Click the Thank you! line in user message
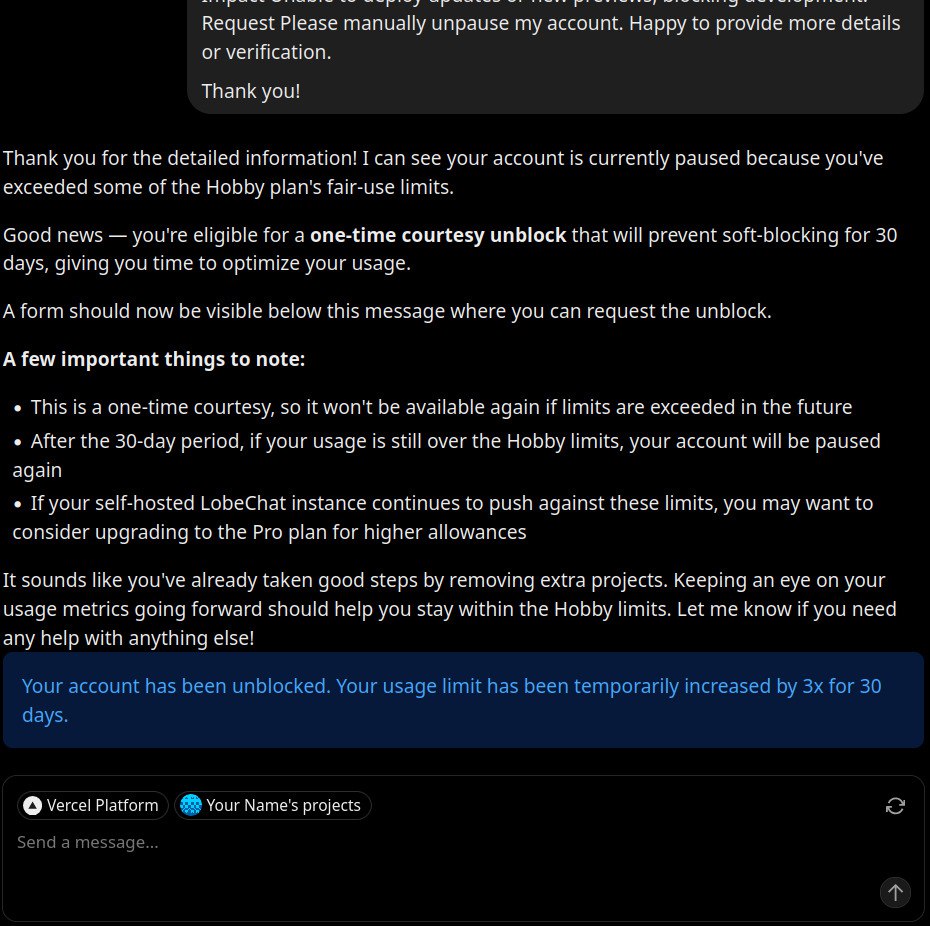 251,92
